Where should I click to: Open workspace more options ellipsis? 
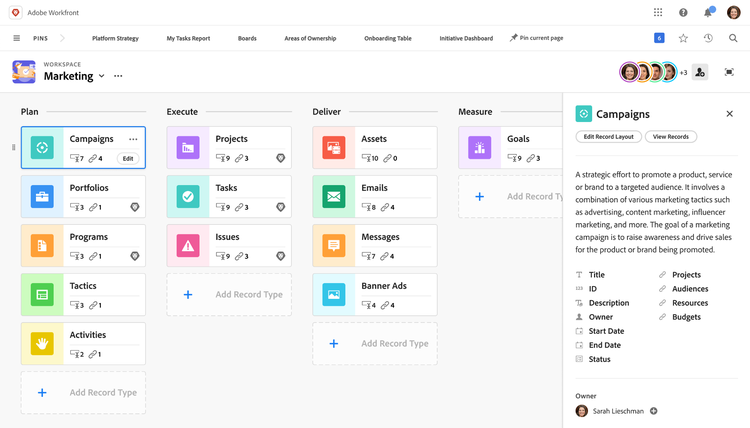coord(118,76)
